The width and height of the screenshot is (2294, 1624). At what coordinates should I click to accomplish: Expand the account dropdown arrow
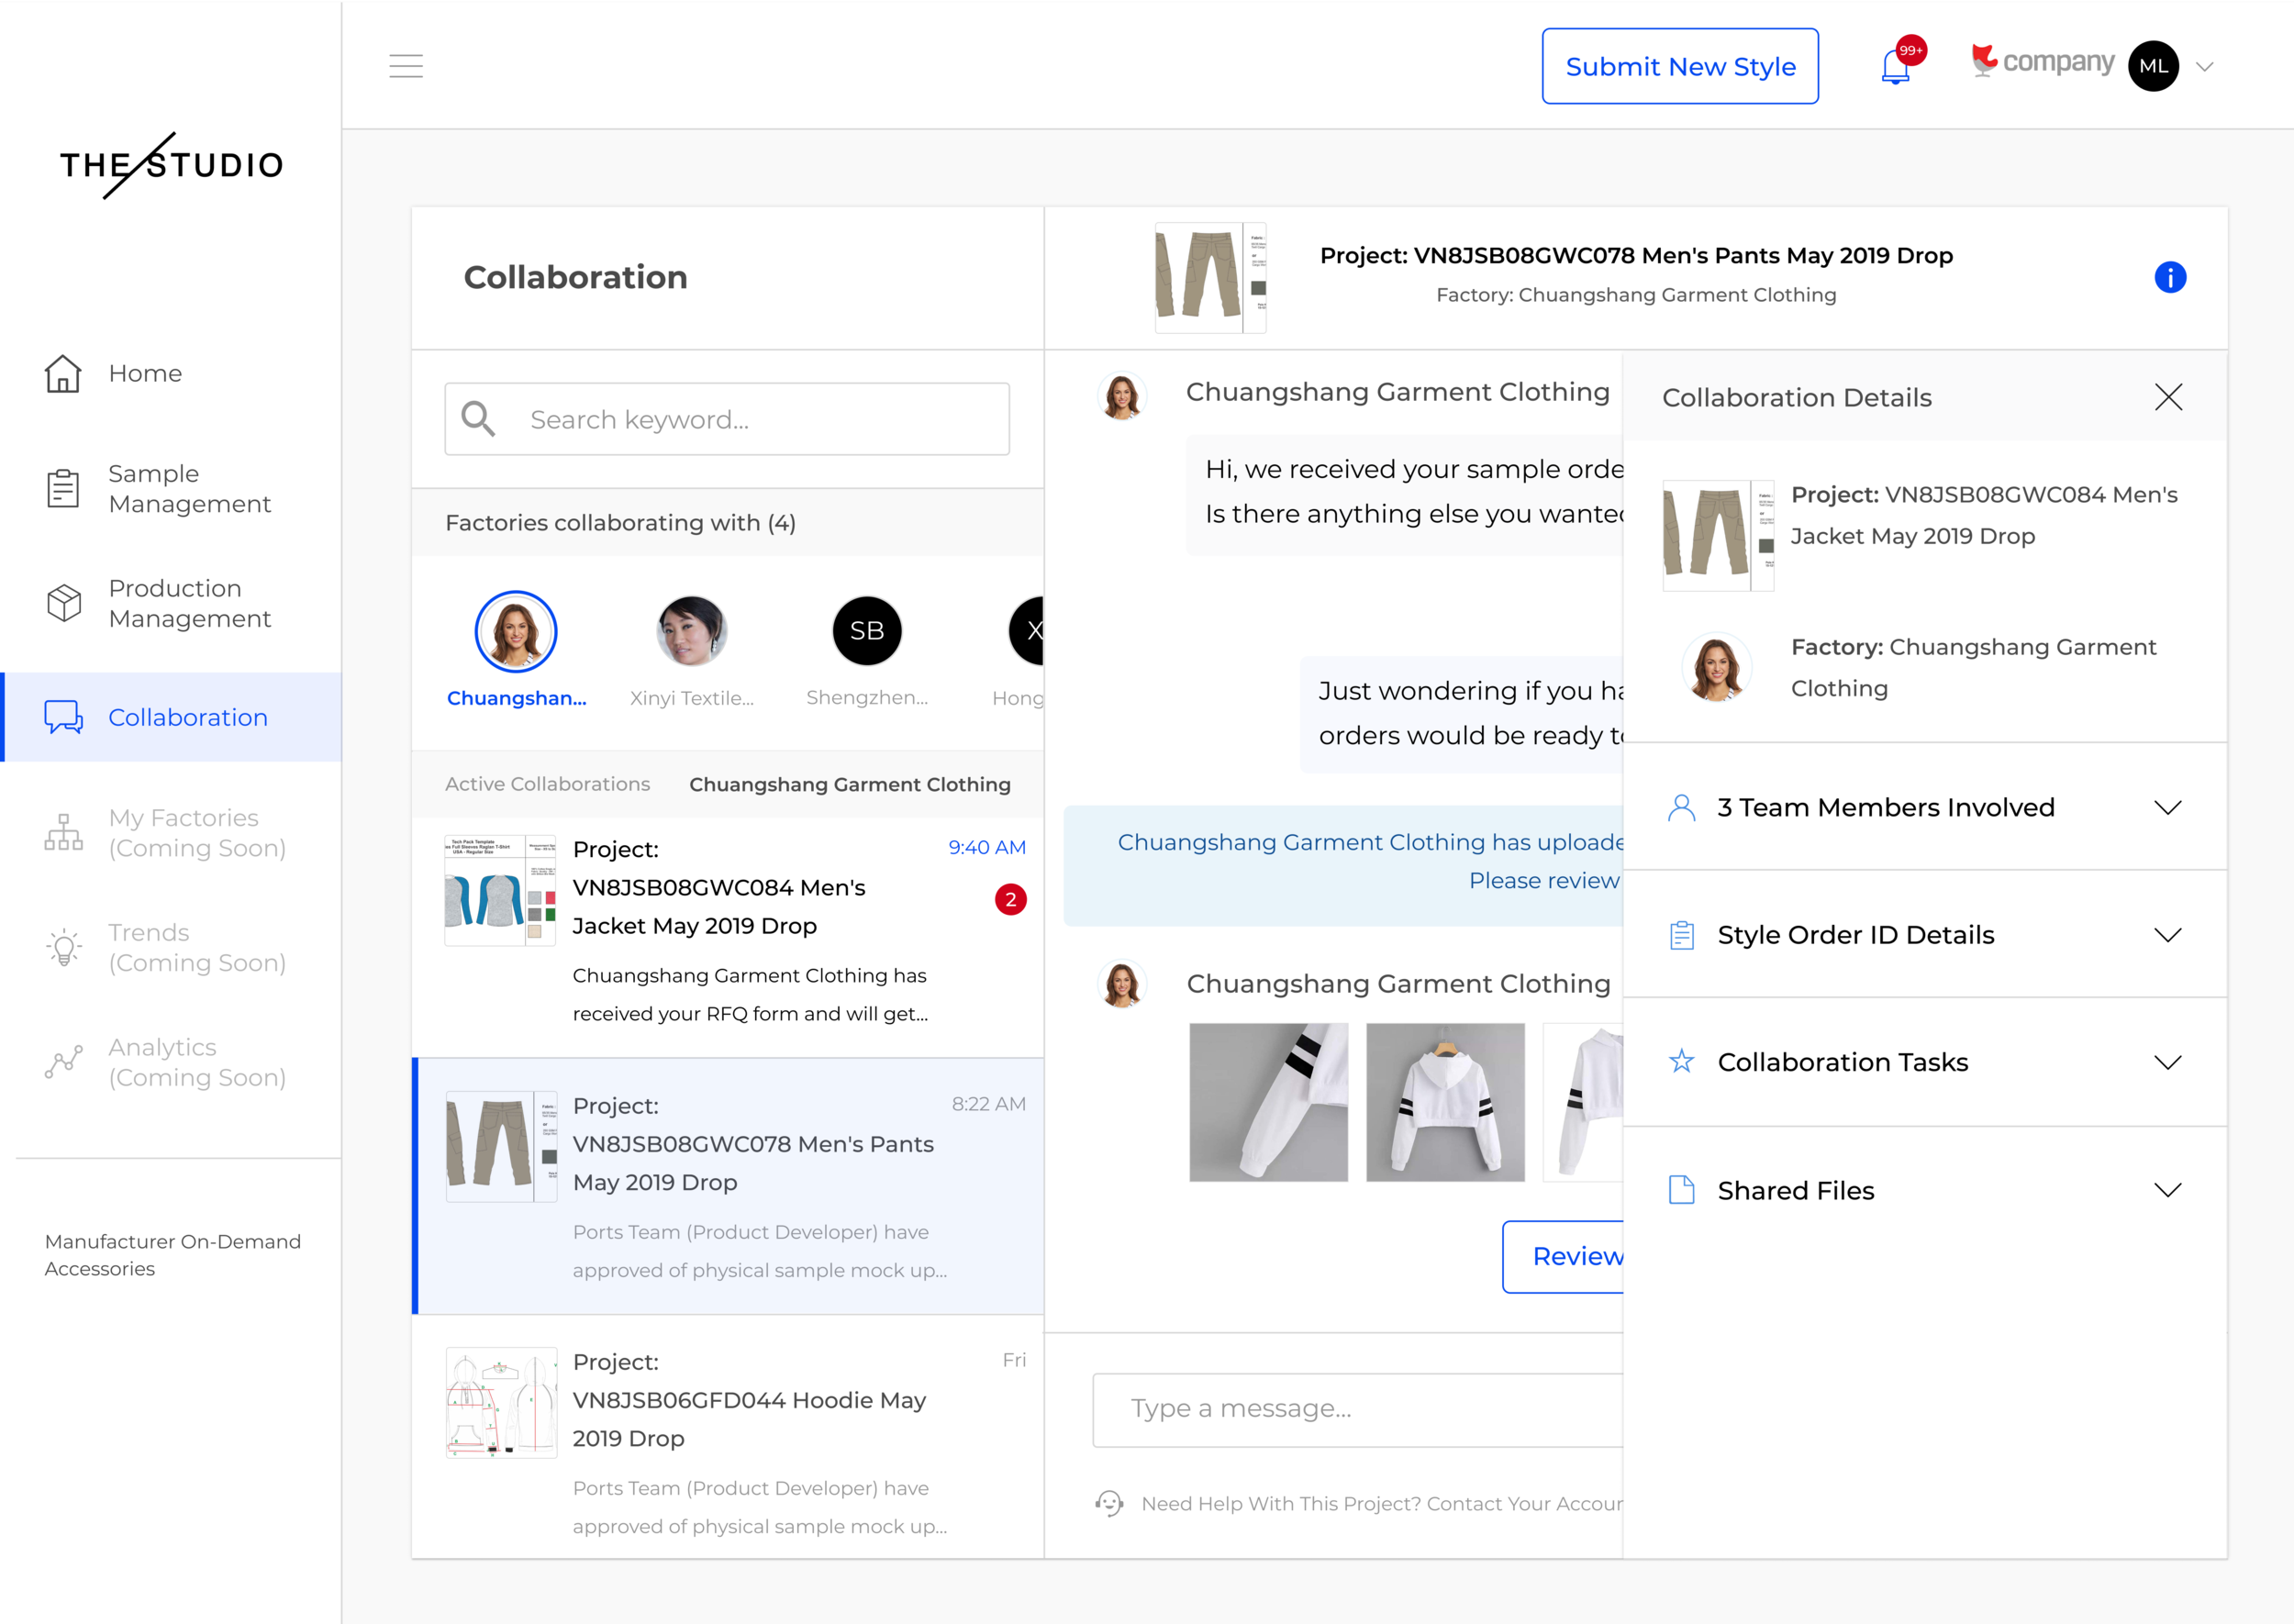click(2205, 67)
